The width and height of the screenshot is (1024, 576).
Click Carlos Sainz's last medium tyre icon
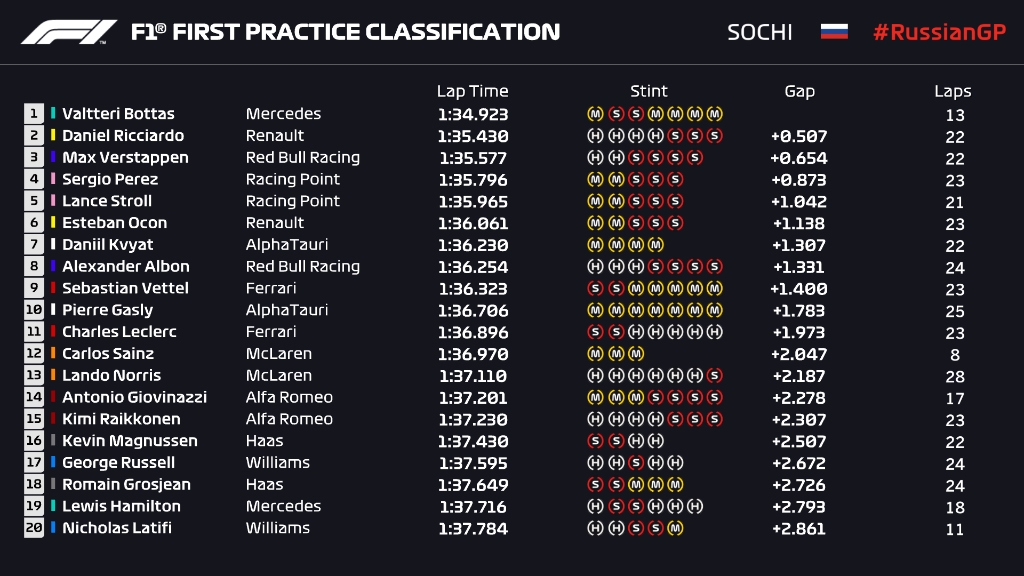(636, 354)
